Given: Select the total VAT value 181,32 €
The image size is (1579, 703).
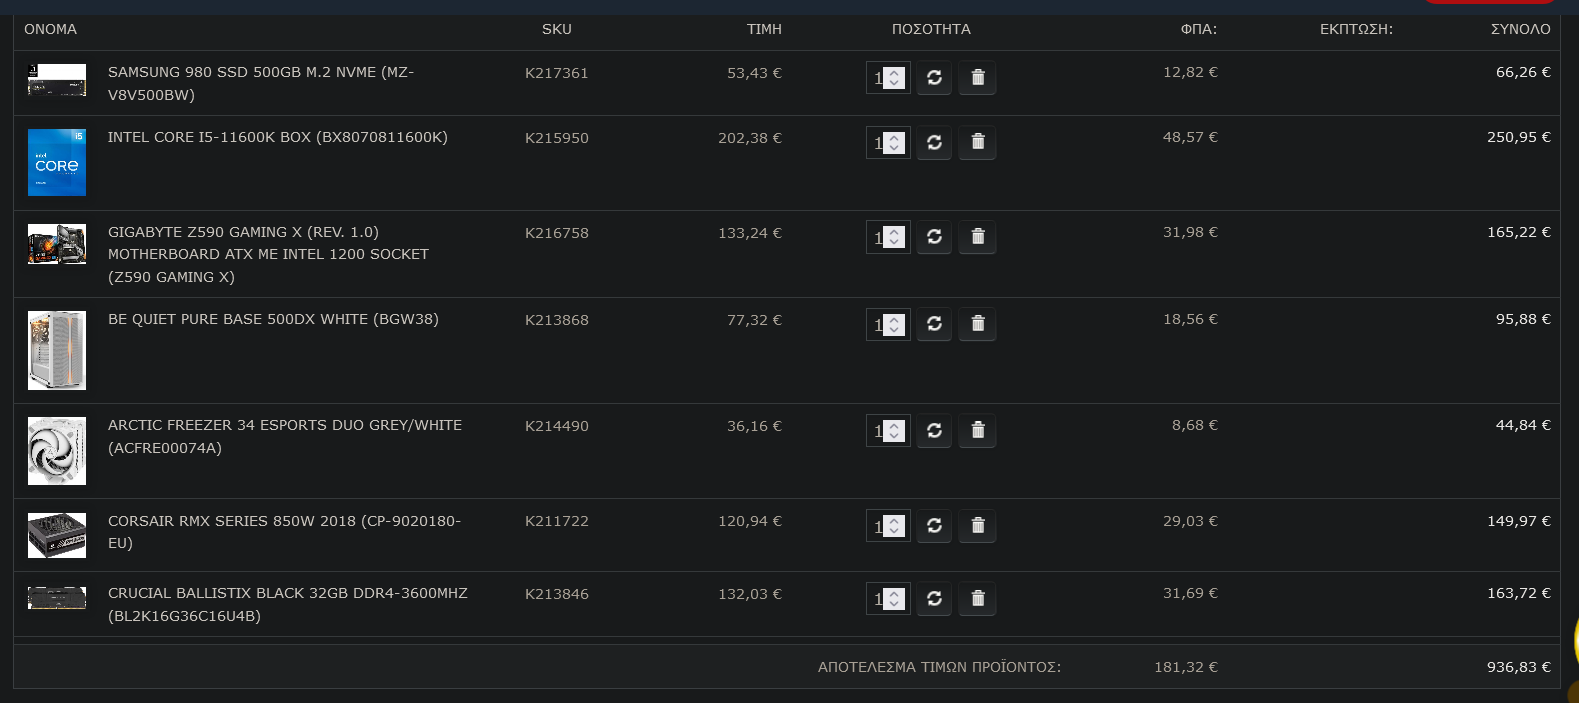Looking at the screenshot, I should 1186,667.
